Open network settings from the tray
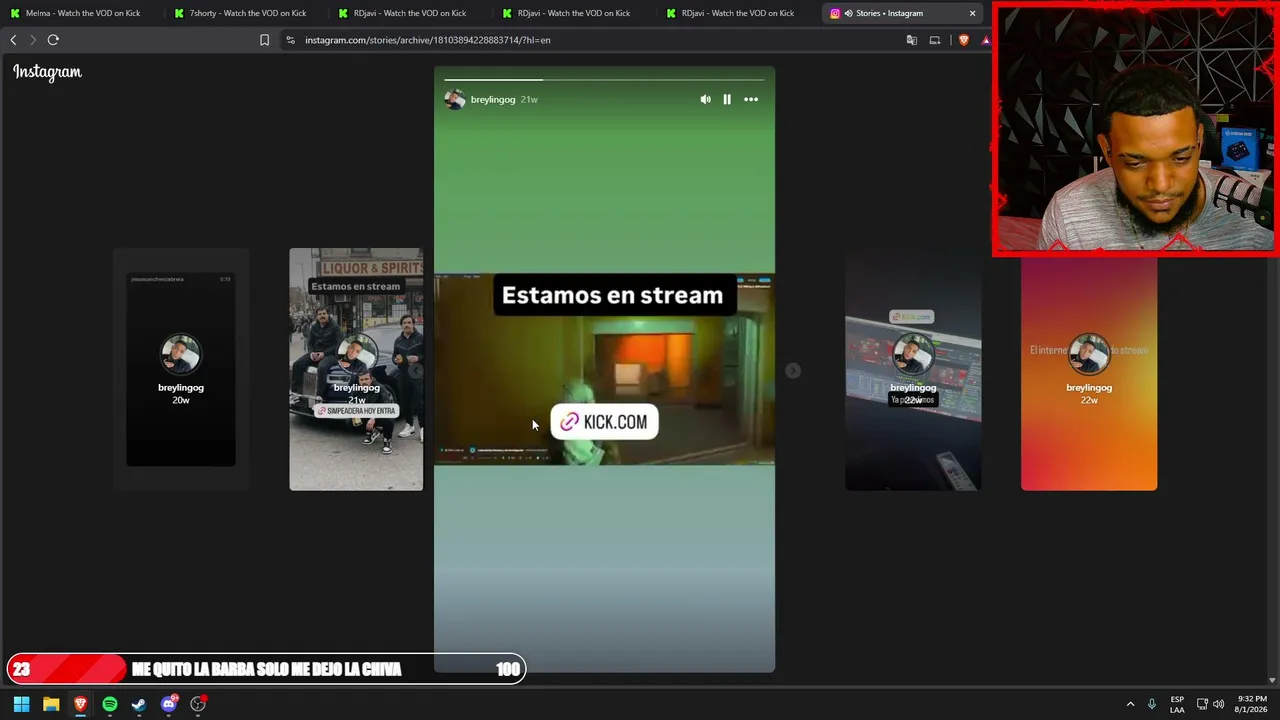 point(1202,704)
